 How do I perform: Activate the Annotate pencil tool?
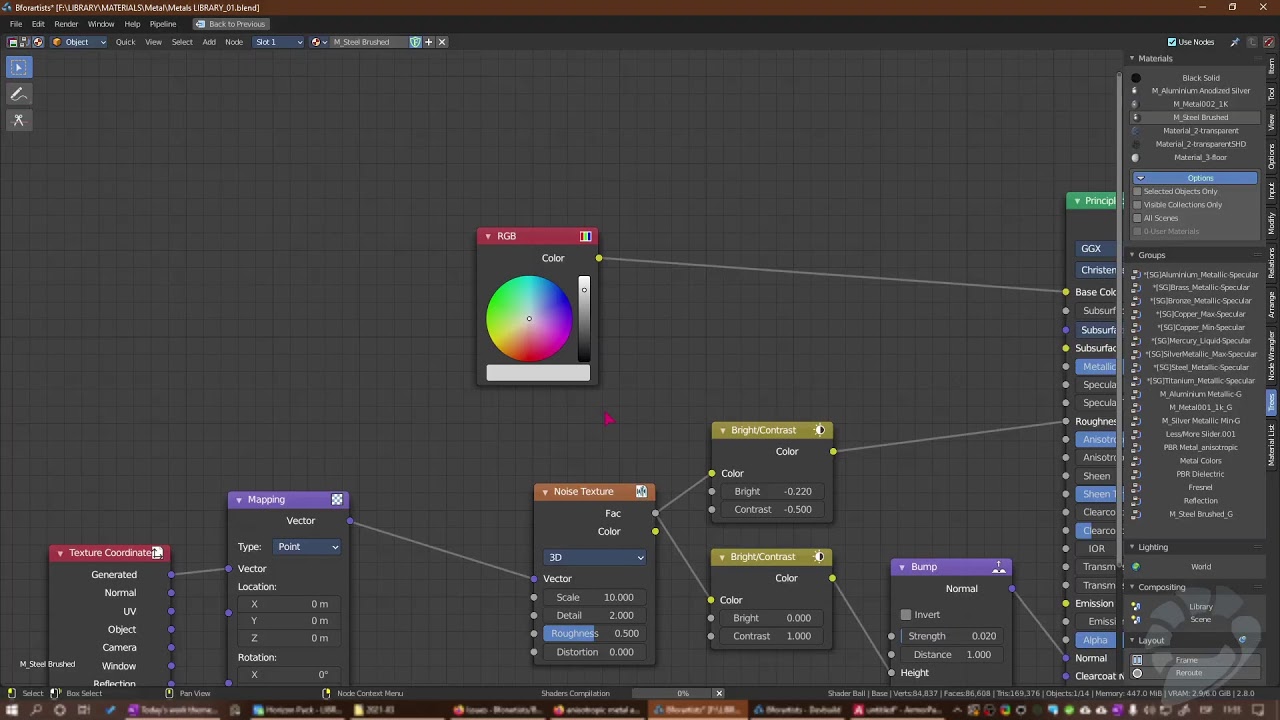click(x=18, y=94)
